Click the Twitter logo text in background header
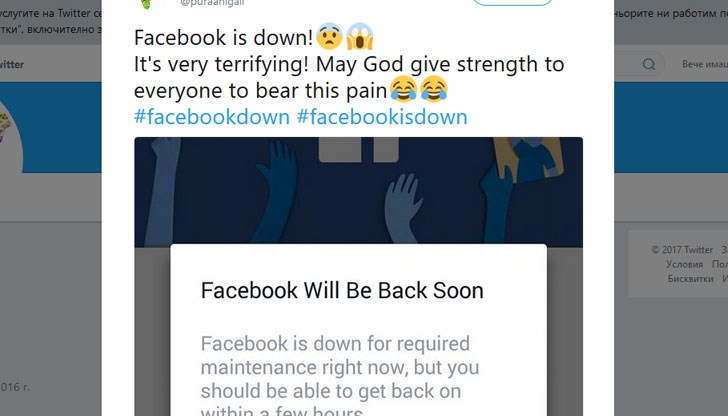Screen dimensions: 728x416 point(12,64)
